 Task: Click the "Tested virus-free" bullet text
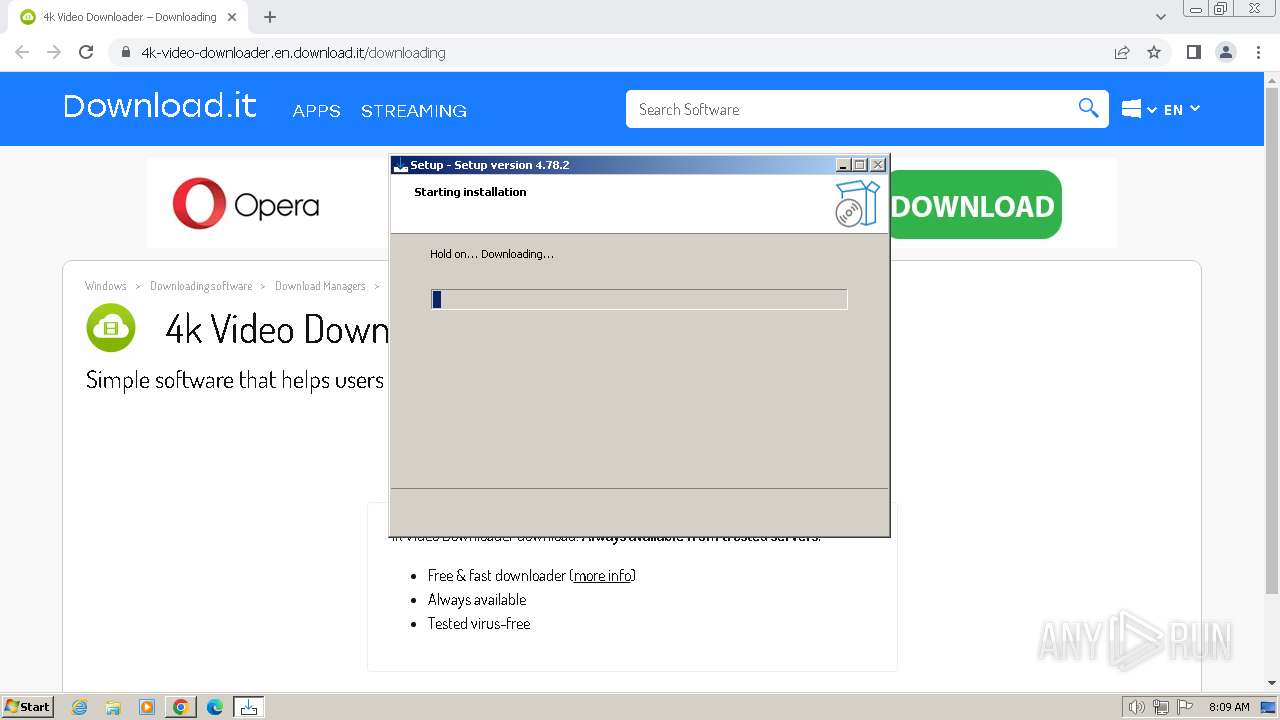pyautogui.click(x=479, y=623)
